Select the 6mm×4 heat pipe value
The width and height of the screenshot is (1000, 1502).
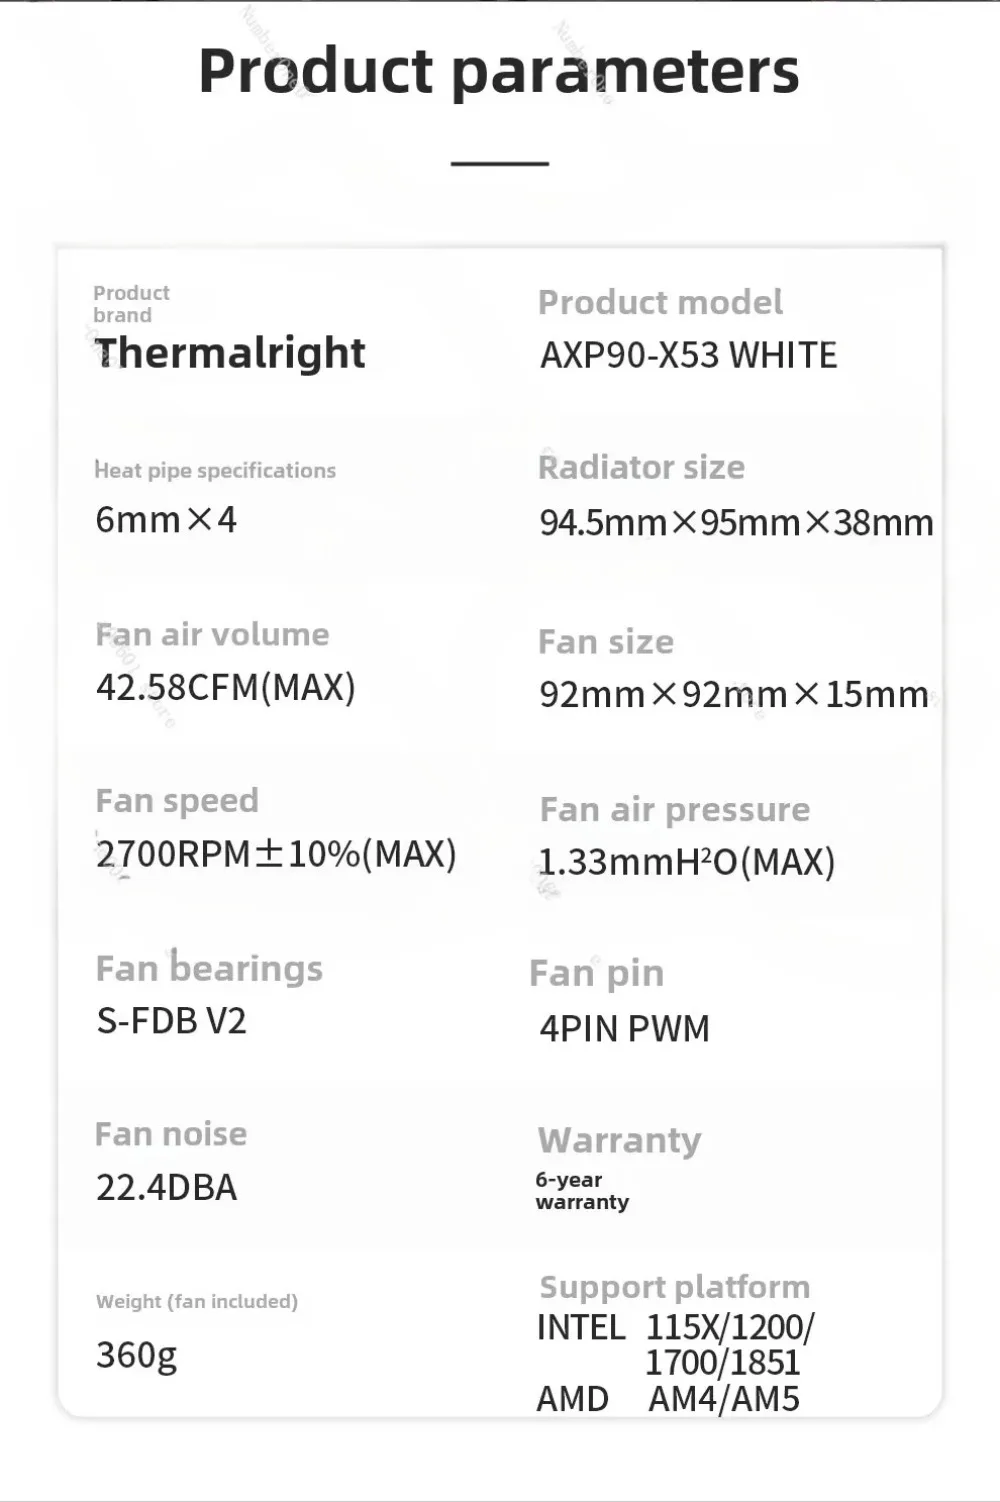[x=166, y=520]
